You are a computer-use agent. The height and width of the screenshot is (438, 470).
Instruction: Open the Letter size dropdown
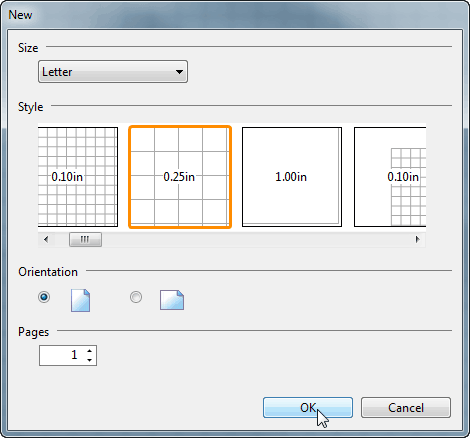coord(113,72)
